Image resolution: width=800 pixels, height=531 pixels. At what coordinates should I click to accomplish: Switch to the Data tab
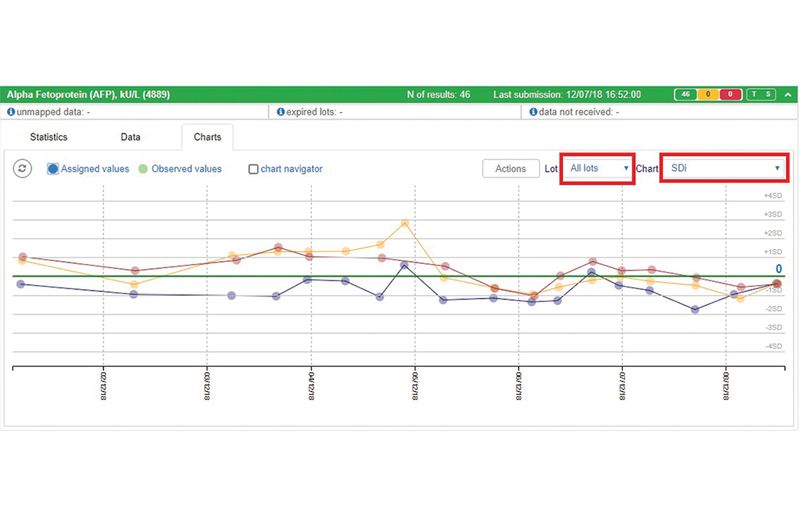pyautogui.click(x=130, y=136)
